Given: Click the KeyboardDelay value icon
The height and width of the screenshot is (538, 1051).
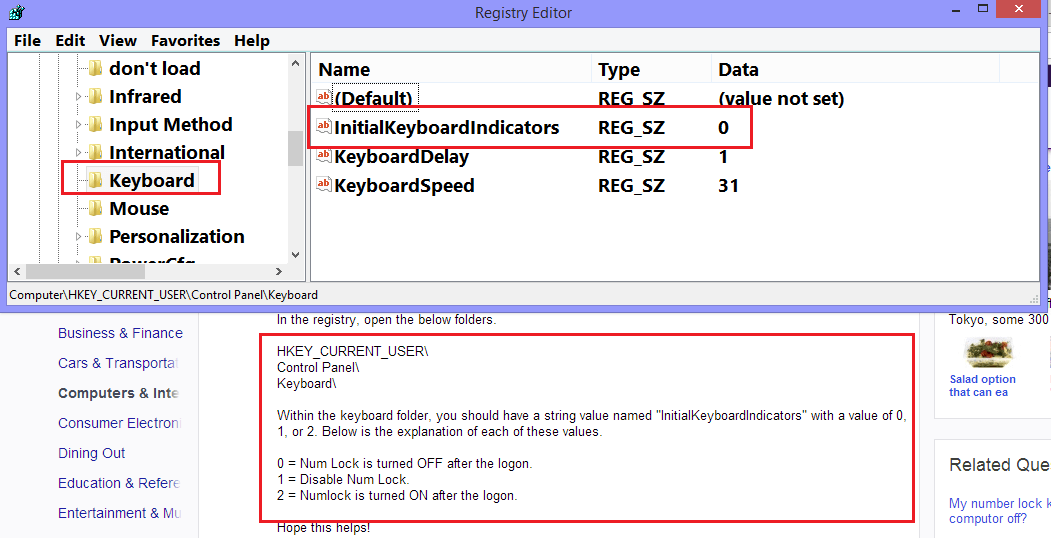Looking at the screenshot, I should point(323,157).
